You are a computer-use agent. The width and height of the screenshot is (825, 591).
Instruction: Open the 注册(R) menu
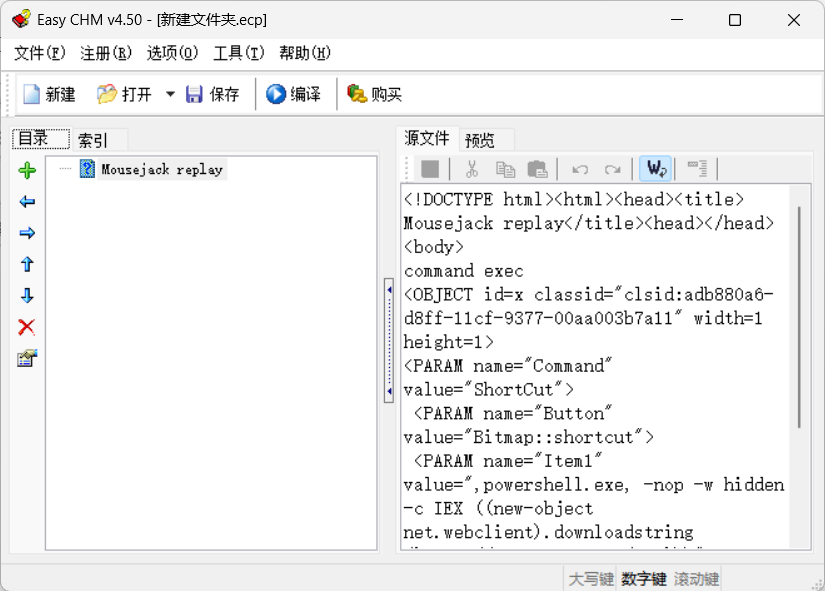[106, 53]
